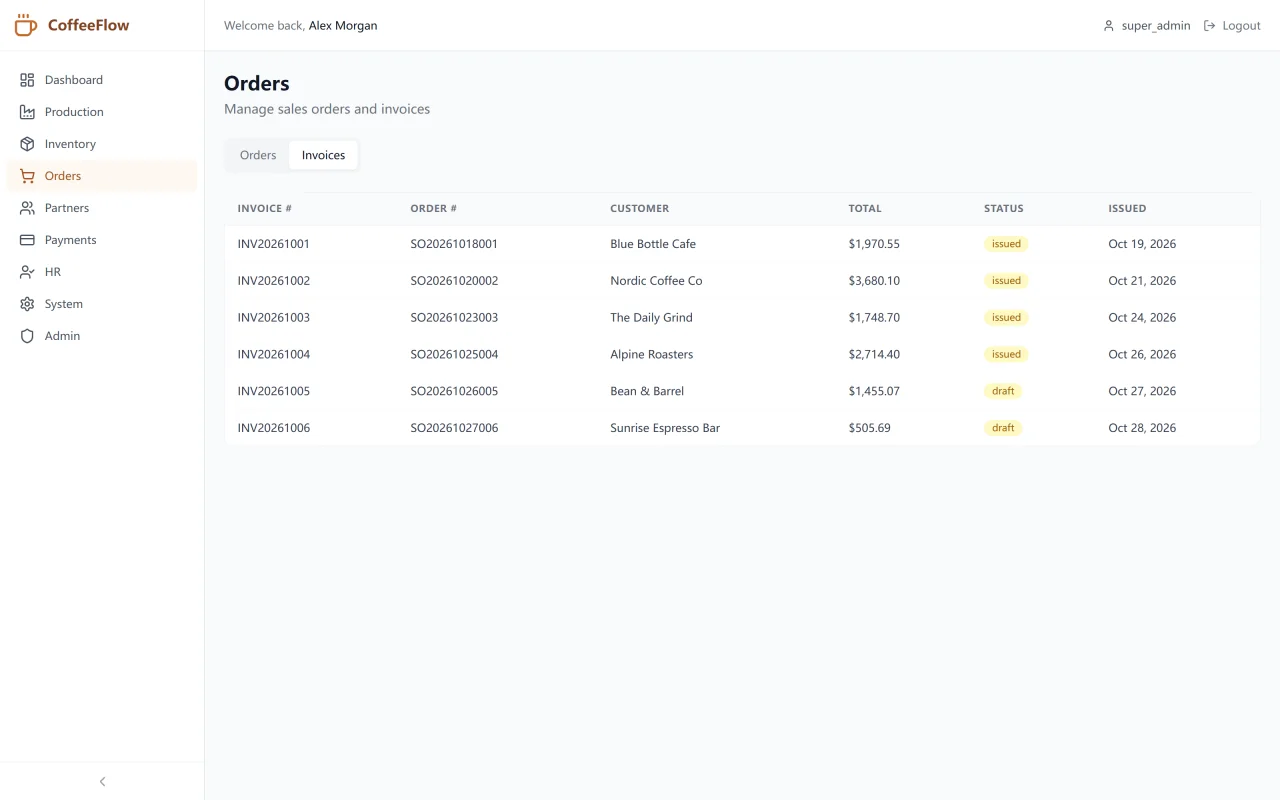Click the Orders shopping cart icon
1280x800 pixels.
coord(27,176)
